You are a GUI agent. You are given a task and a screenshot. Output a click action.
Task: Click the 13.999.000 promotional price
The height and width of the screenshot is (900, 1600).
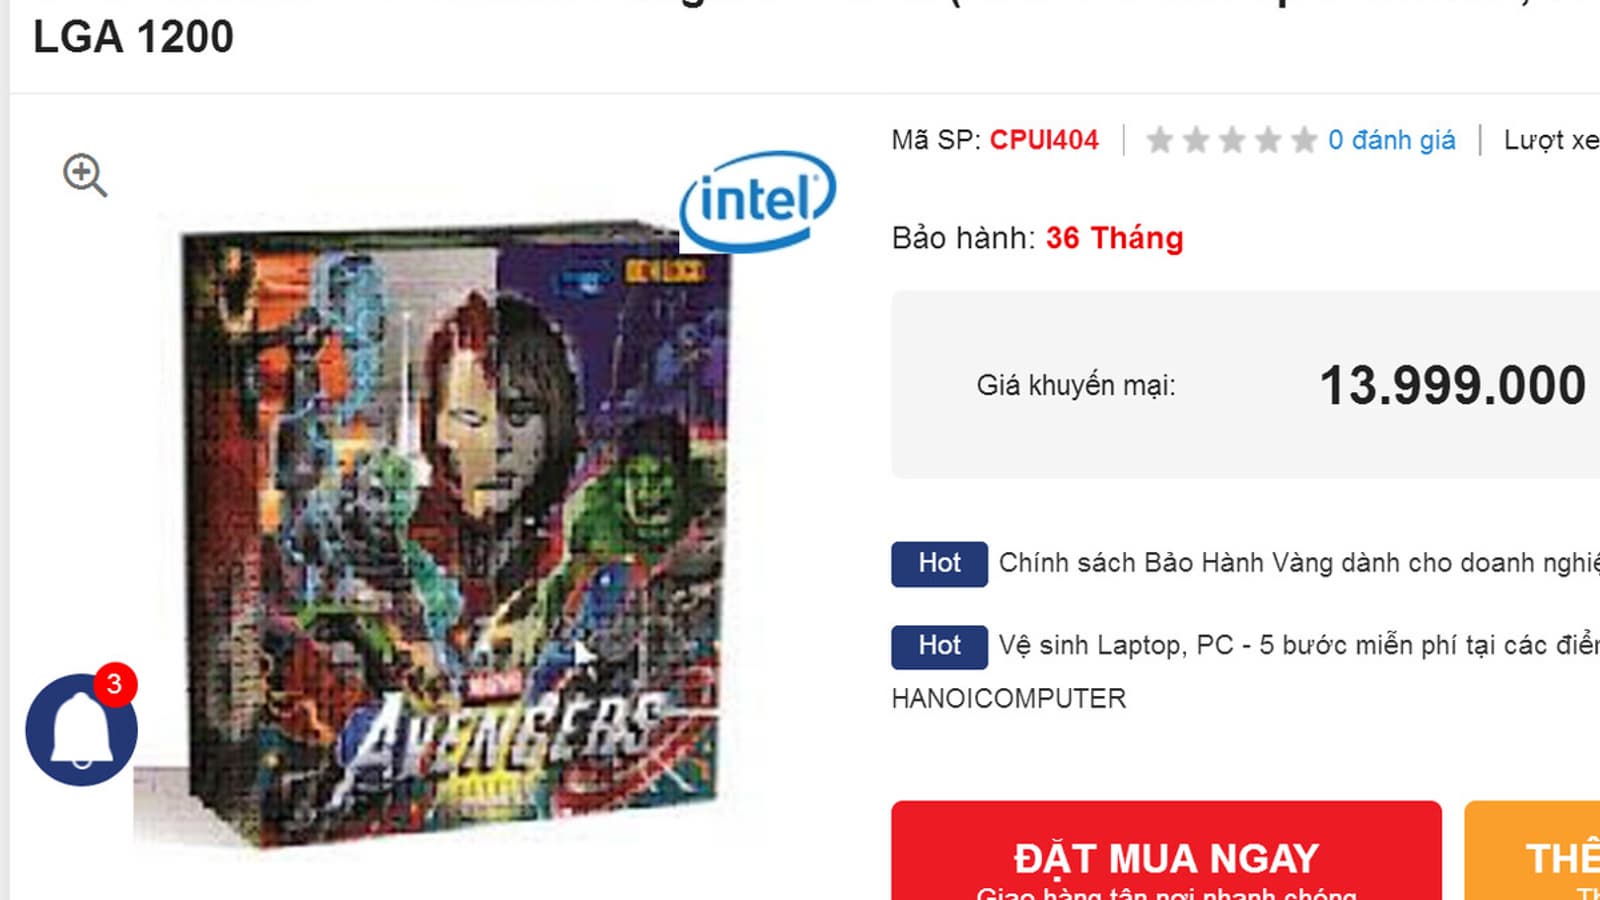[x=1452, y=386]
